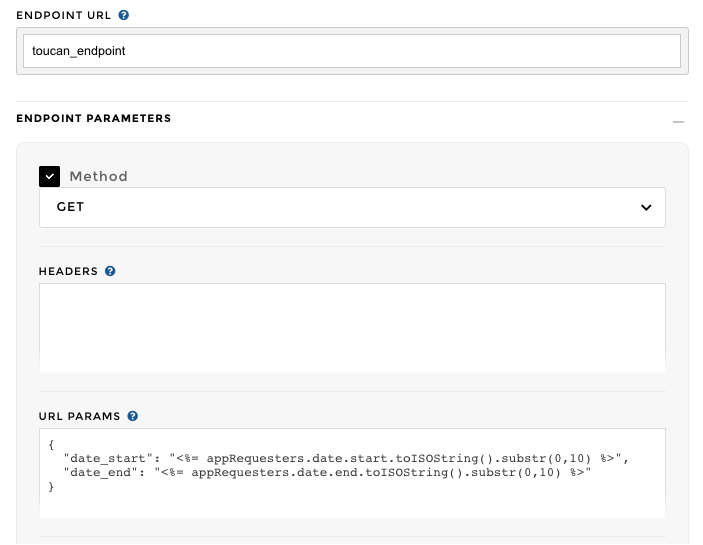
Task: Click the GET text in method selector
Action: point(70,207)
